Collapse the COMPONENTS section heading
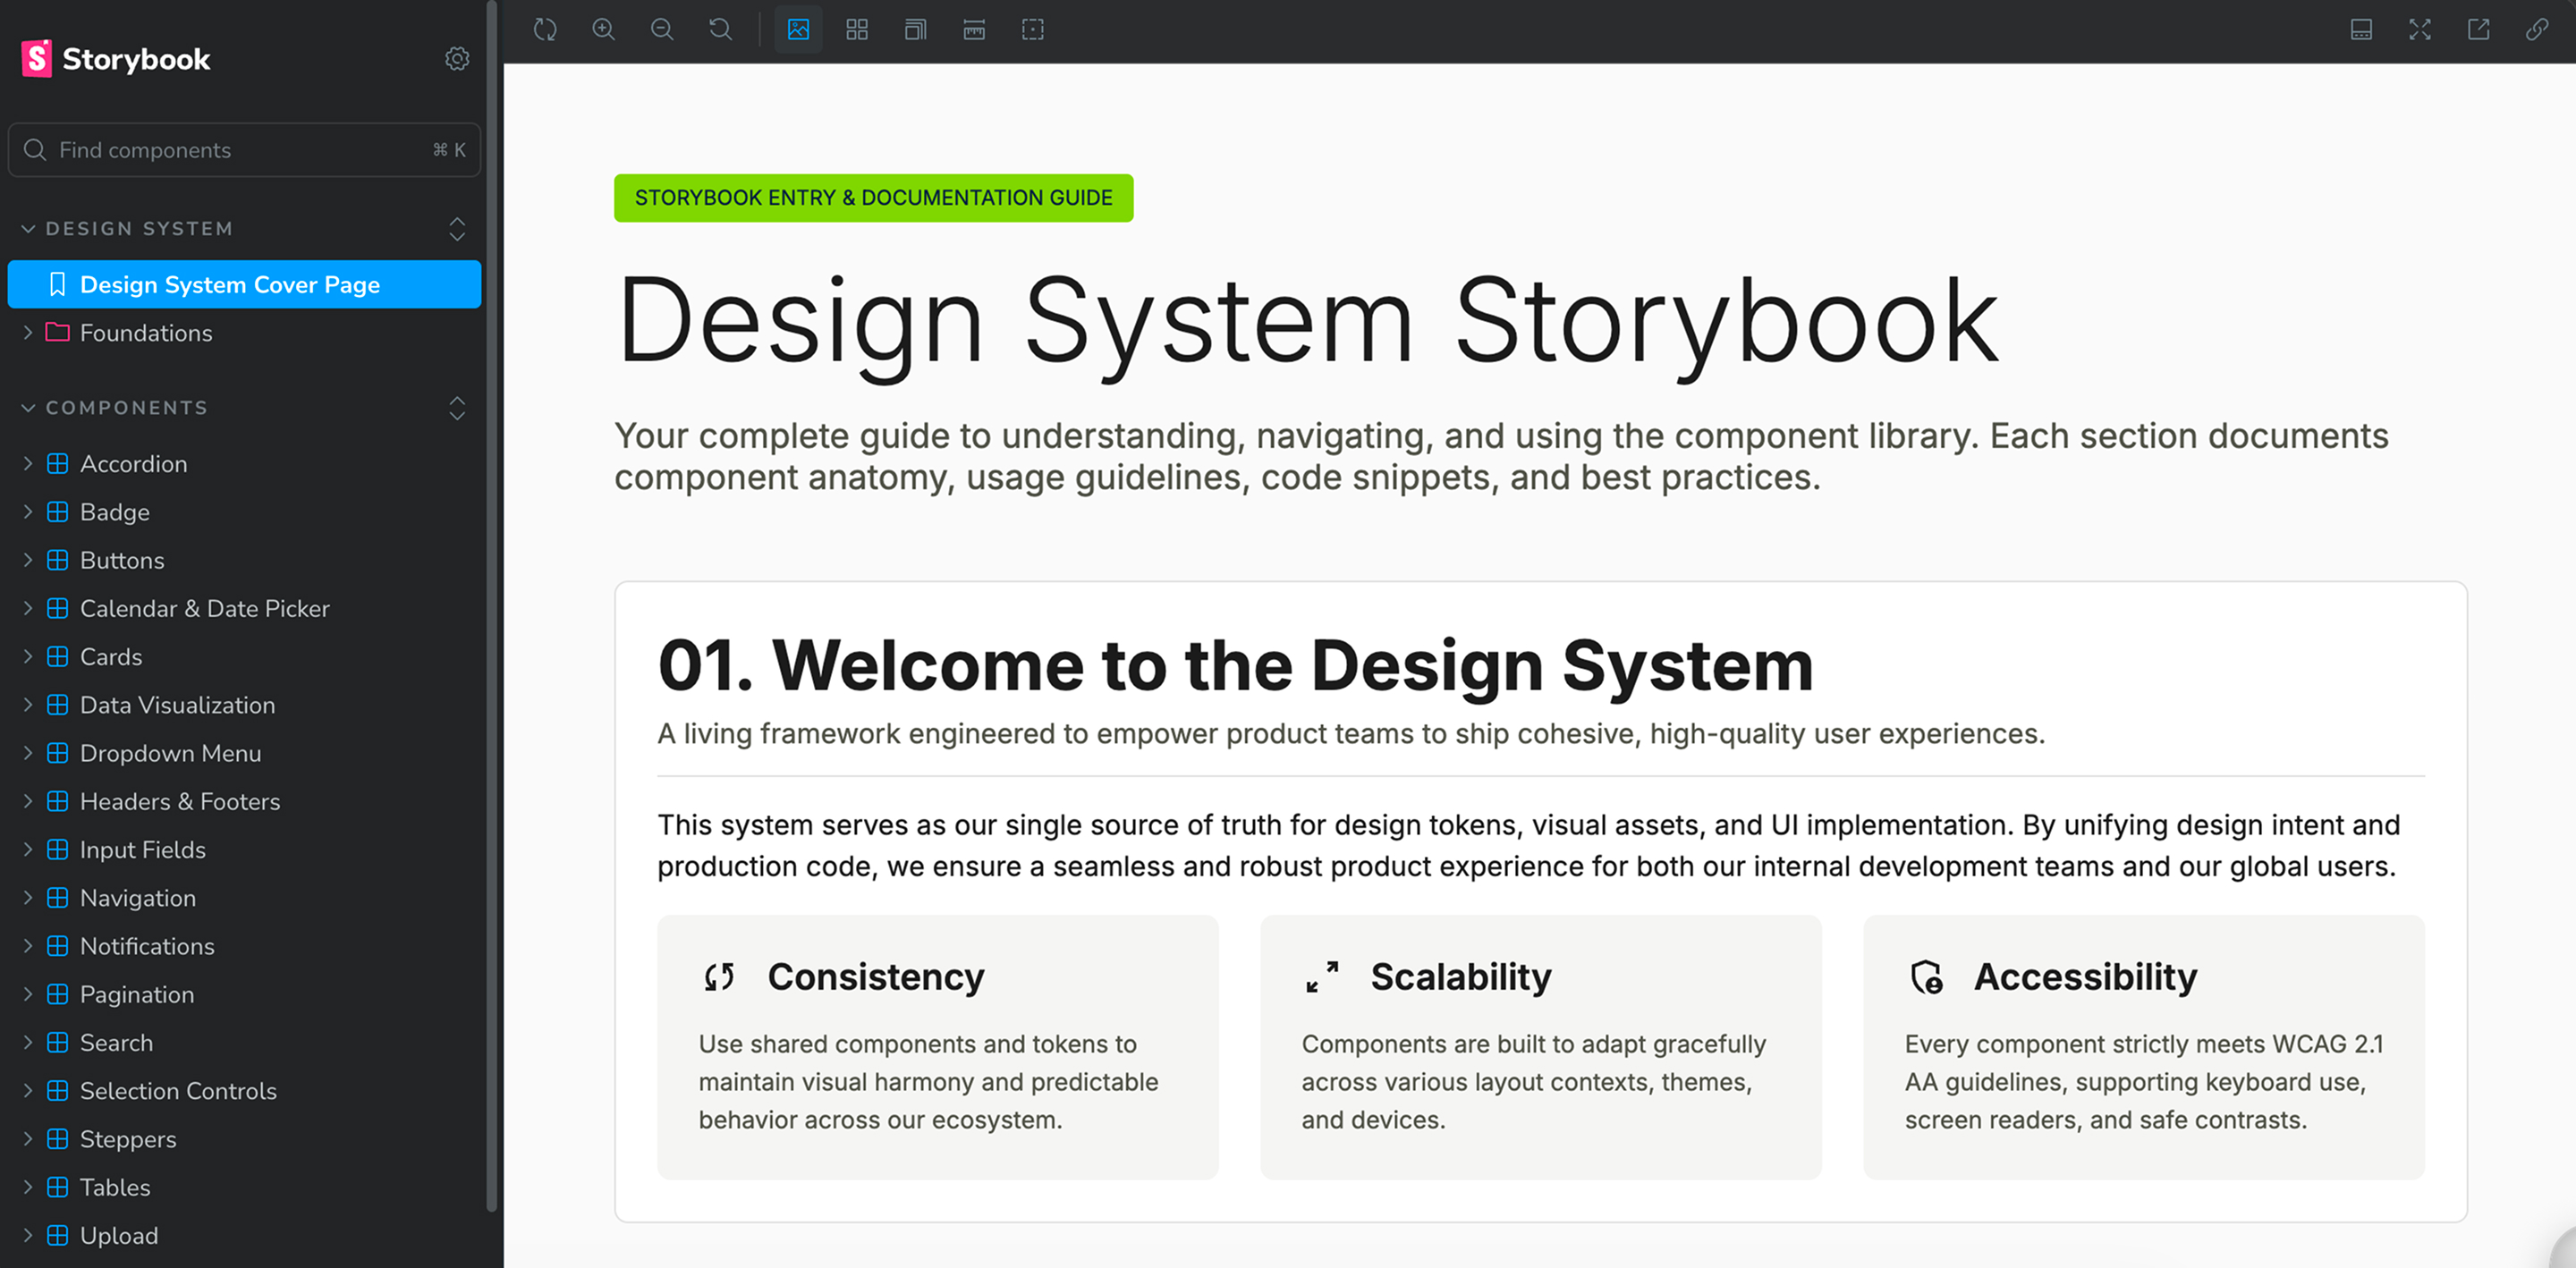This screenshot has height=1268, width=2576. (115, 408)
